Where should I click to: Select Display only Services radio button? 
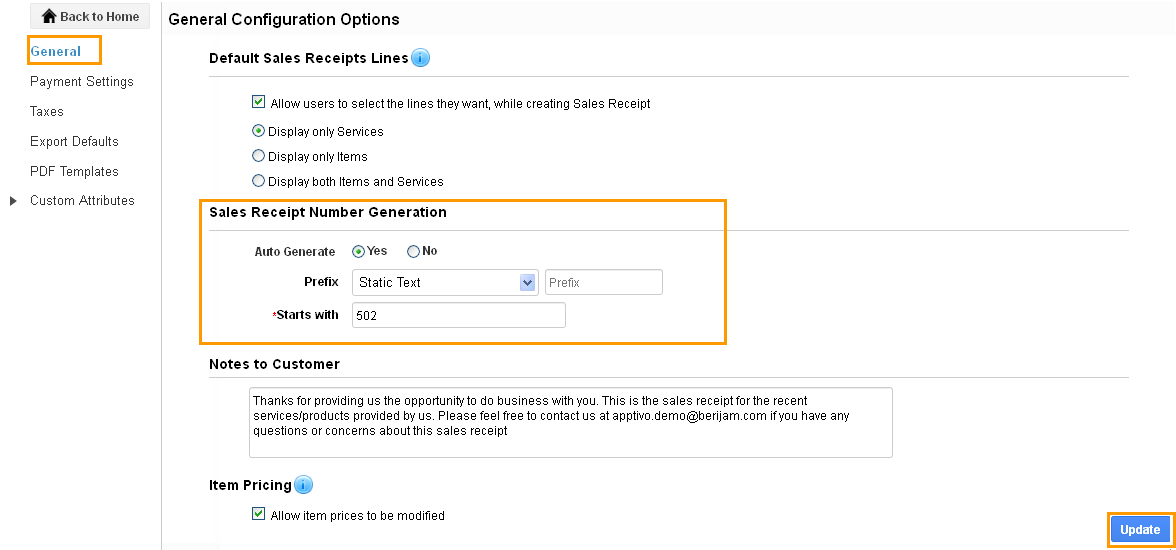click(259, 131)
